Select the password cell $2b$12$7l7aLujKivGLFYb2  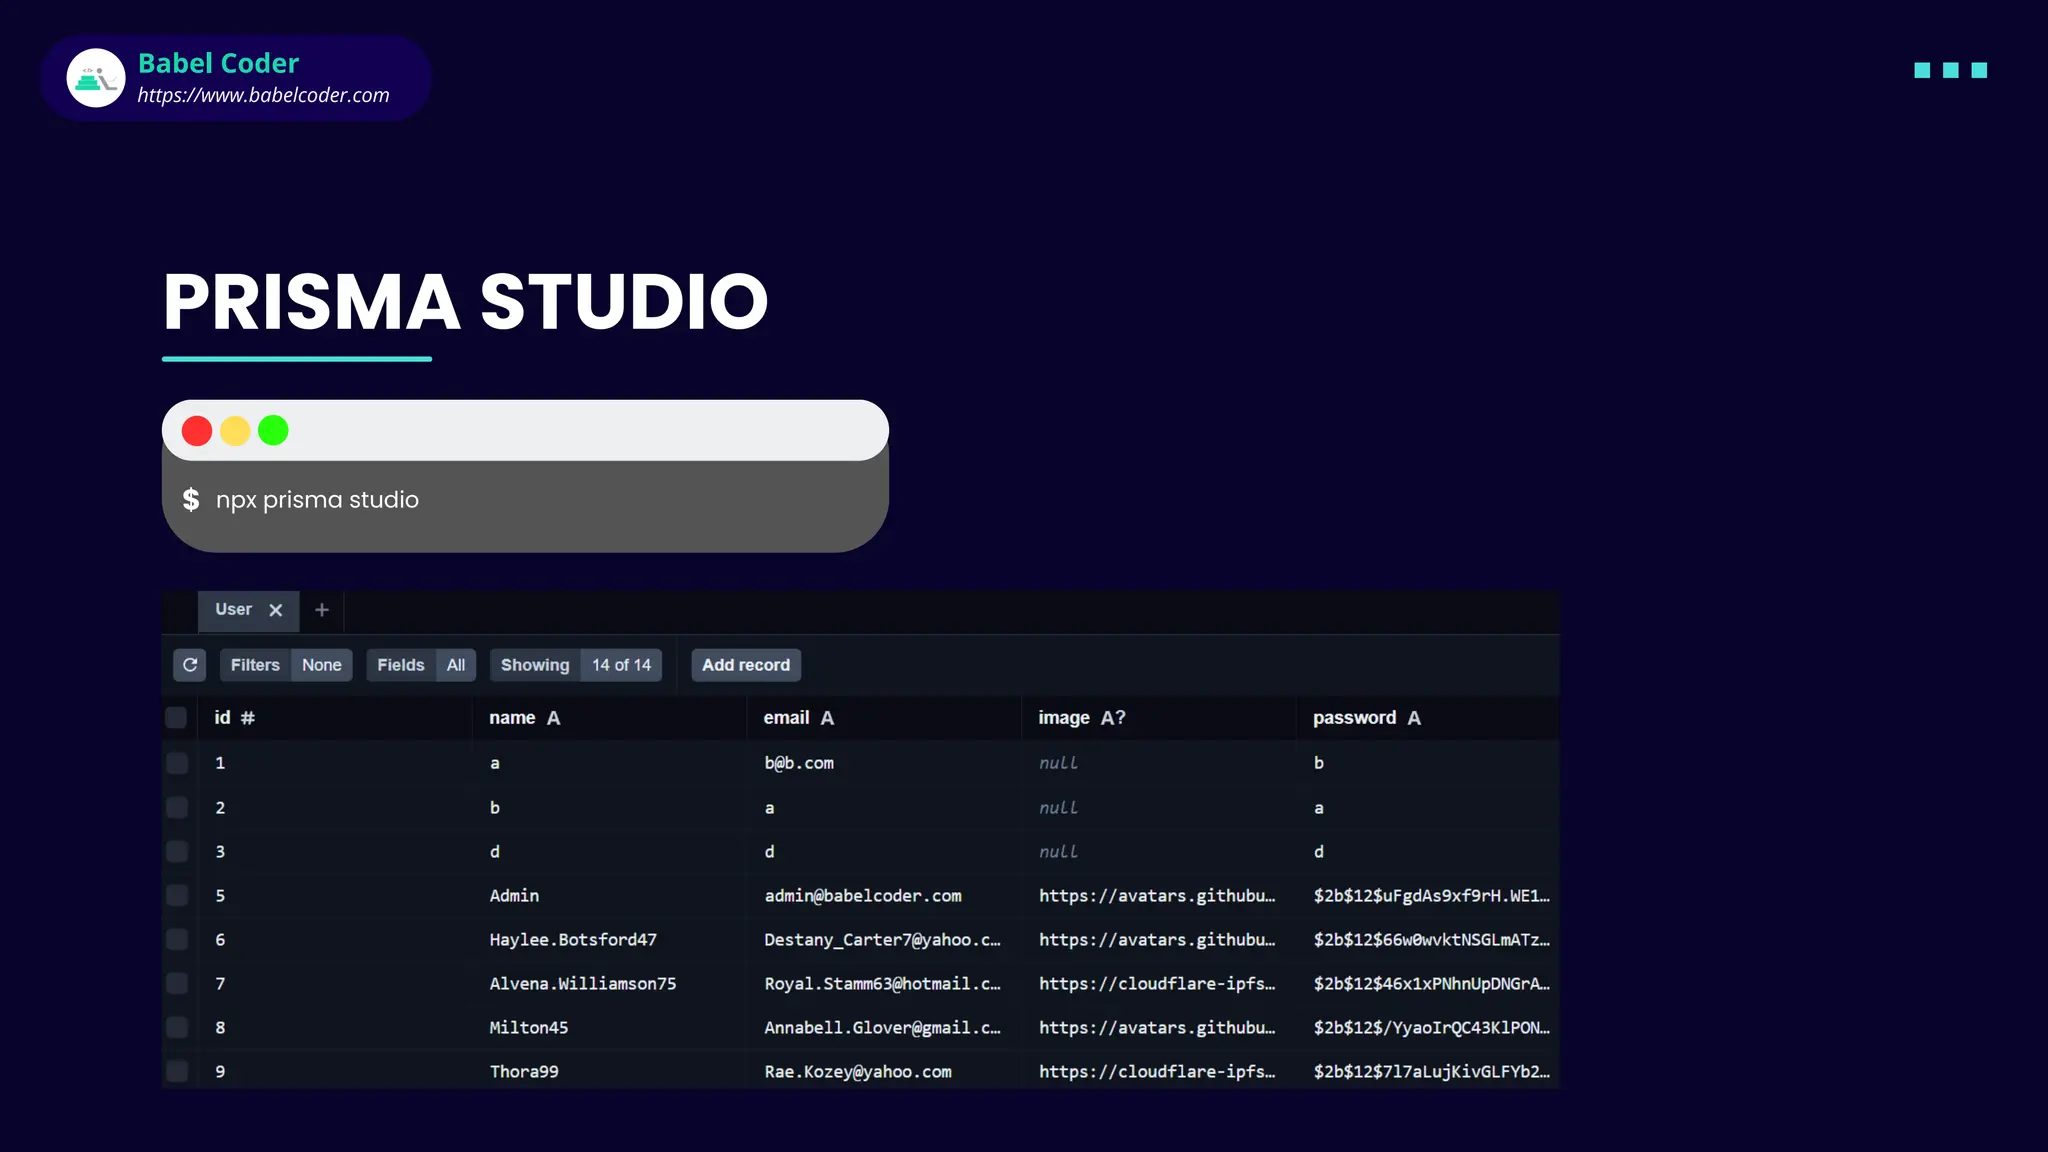(x=1428, y=1071)
